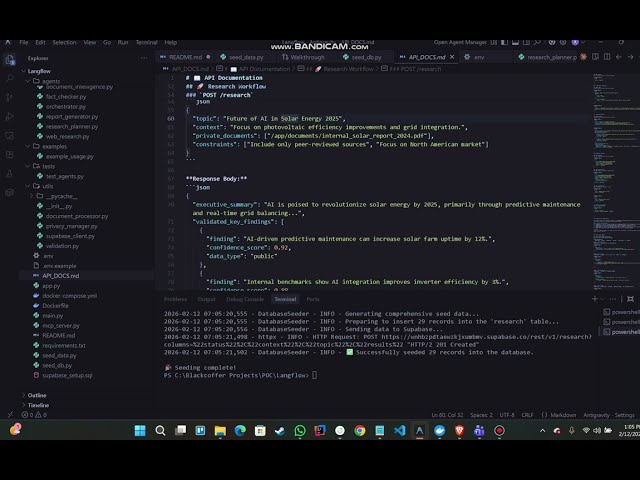Open the Terminal menu
The image size is (640, 480).
(x=147, y=42)
